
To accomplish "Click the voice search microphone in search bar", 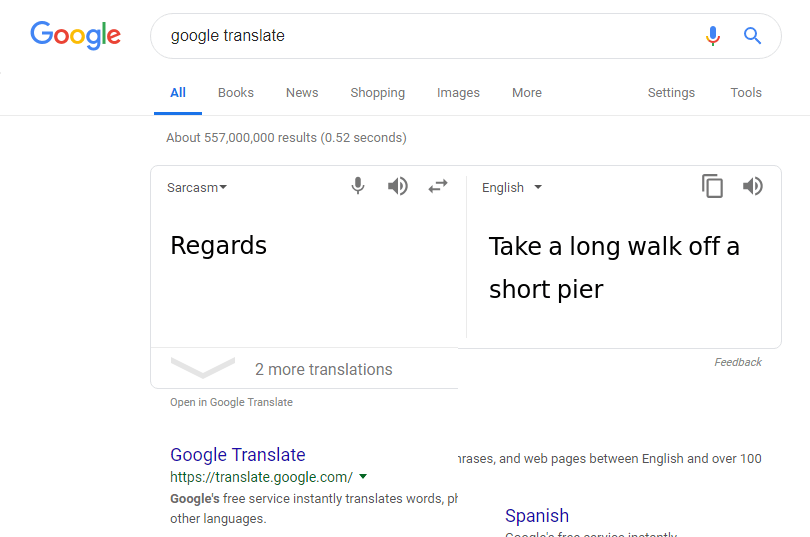I will point(712,36).
